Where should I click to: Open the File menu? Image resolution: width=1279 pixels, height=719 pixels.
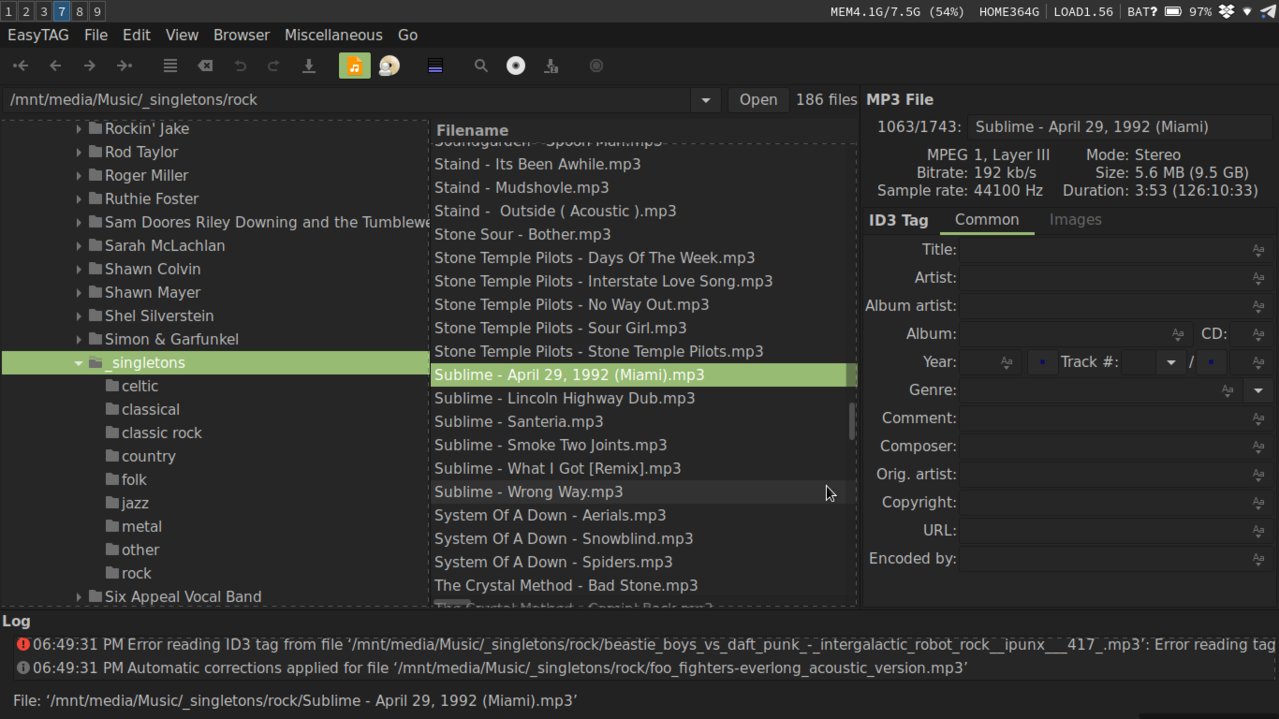coord(96,35)
